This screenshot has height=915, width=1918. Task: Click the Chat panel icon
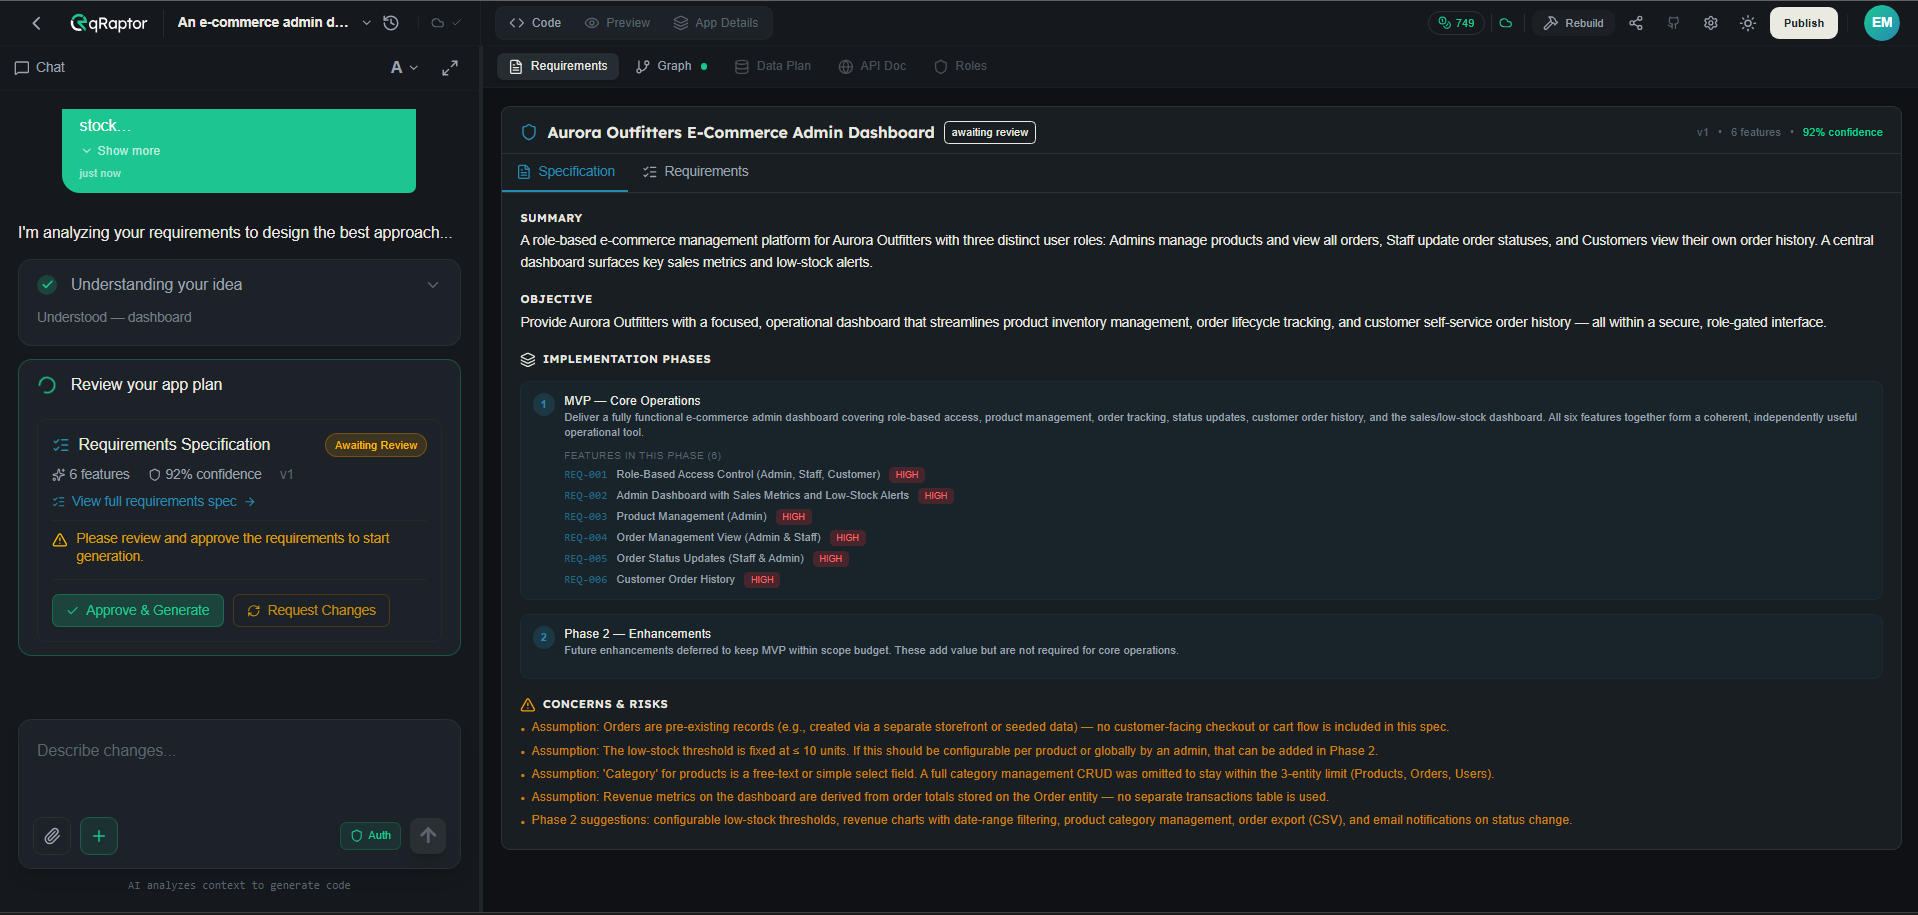(22, 68)
